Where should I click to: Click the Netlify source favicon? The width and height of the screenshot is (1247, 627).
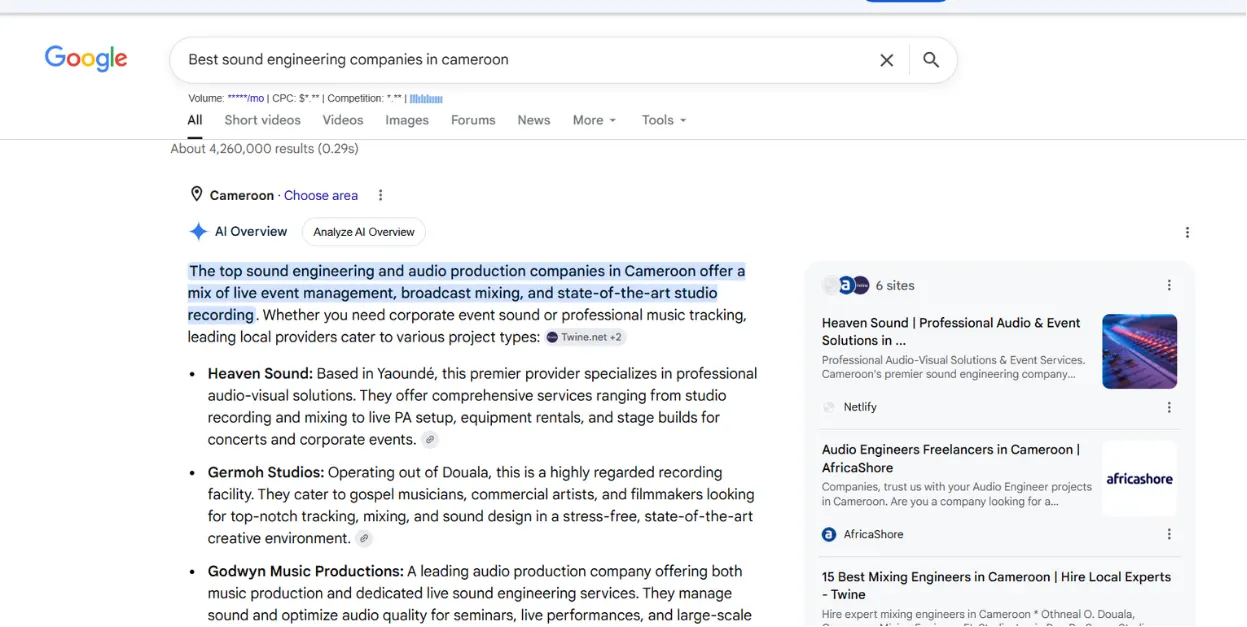[x=829, y=407]
